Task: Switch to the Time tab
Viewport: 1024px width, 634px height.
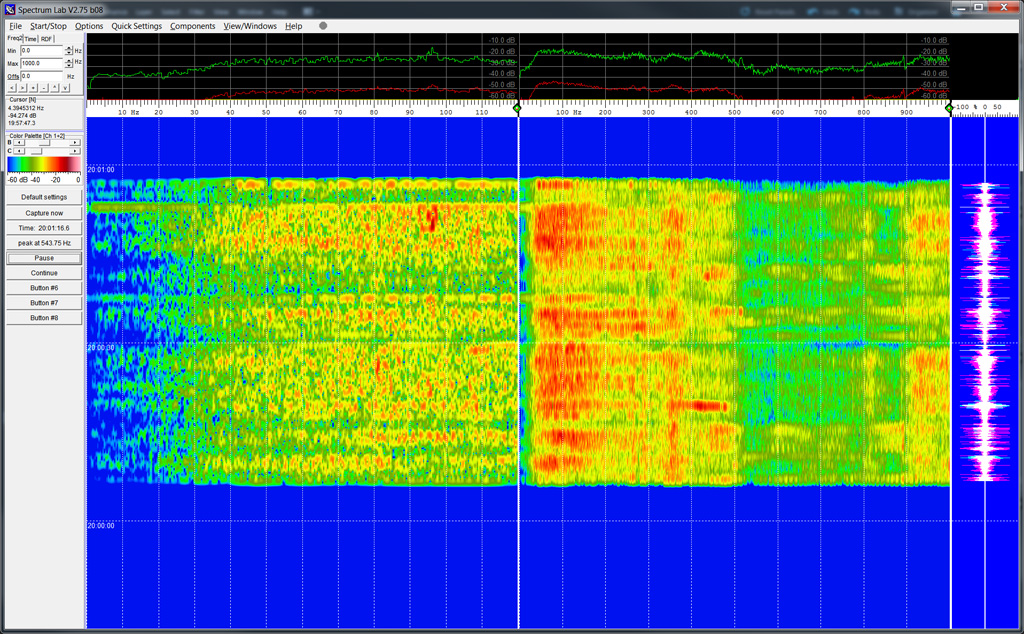Action: click(x=31, y=39)
